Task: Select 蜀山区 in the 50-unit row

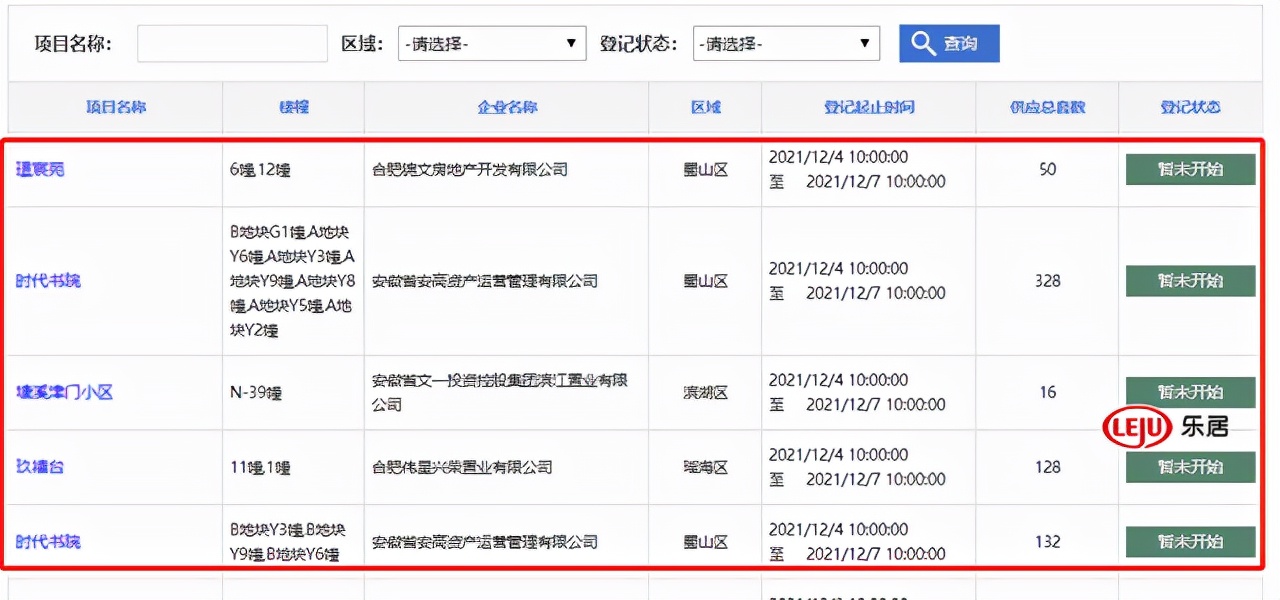Action: pos(705,169)
